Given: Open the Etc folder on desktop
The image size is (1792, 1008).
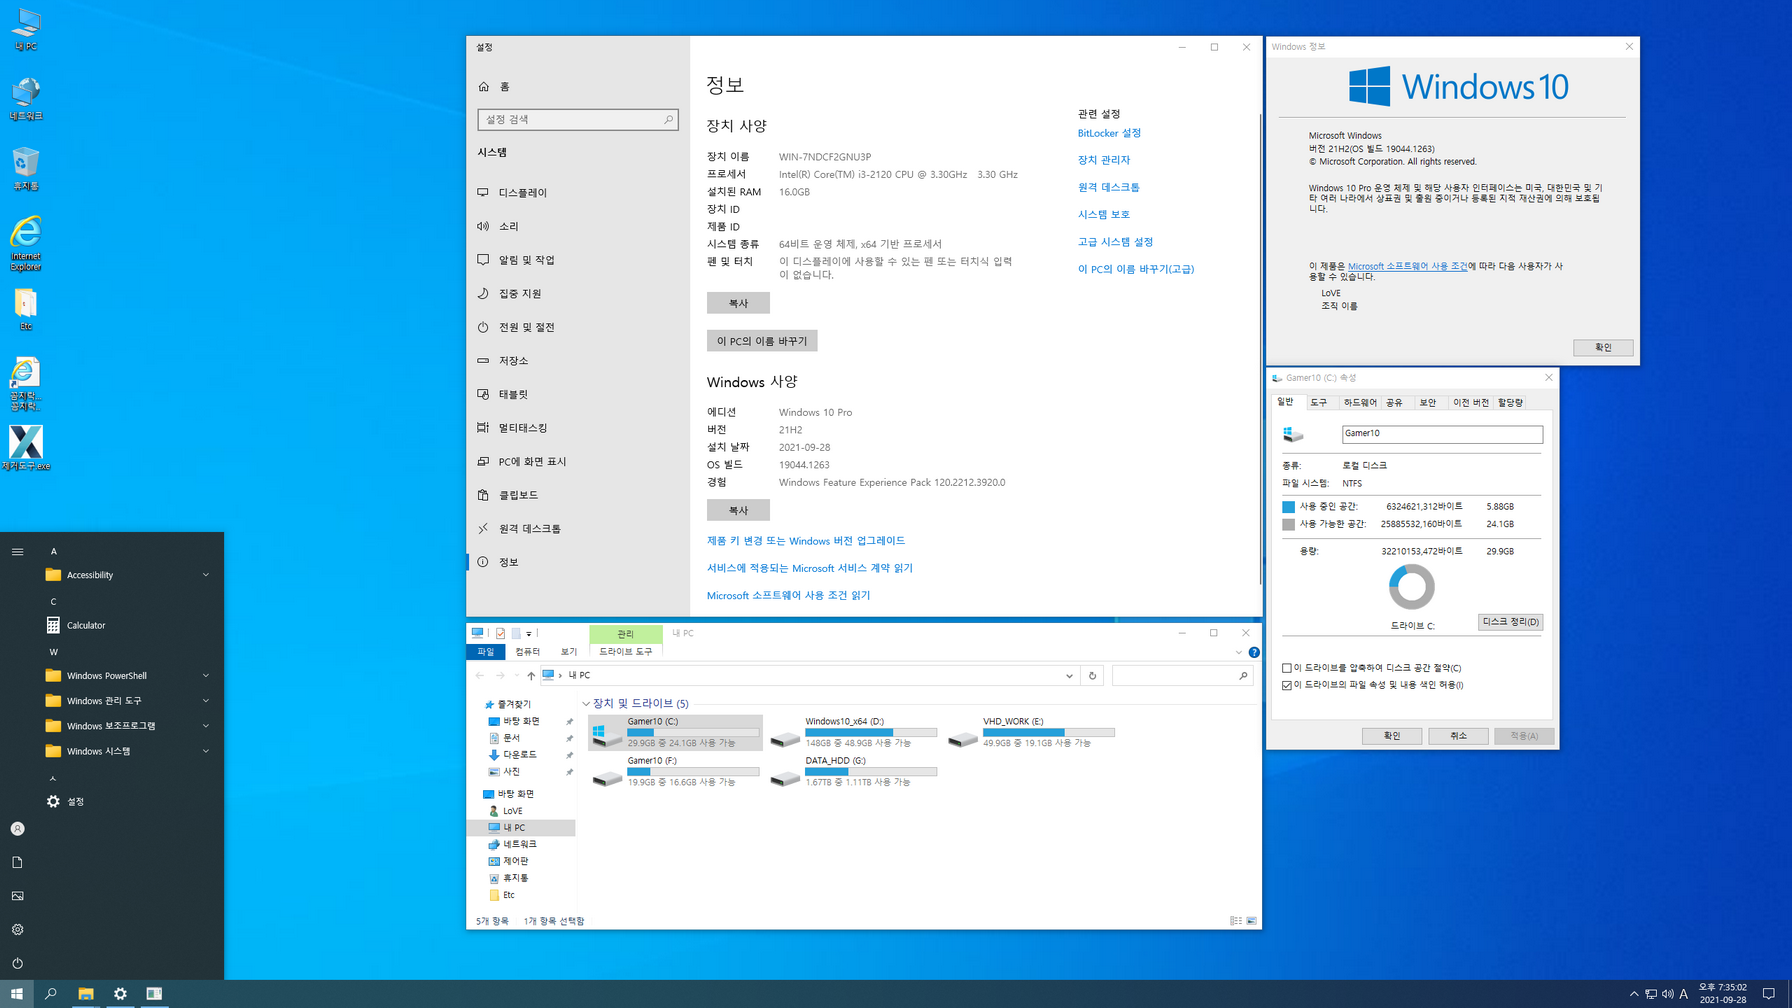Looking at the screenshot, I should [x=26, y=309].
